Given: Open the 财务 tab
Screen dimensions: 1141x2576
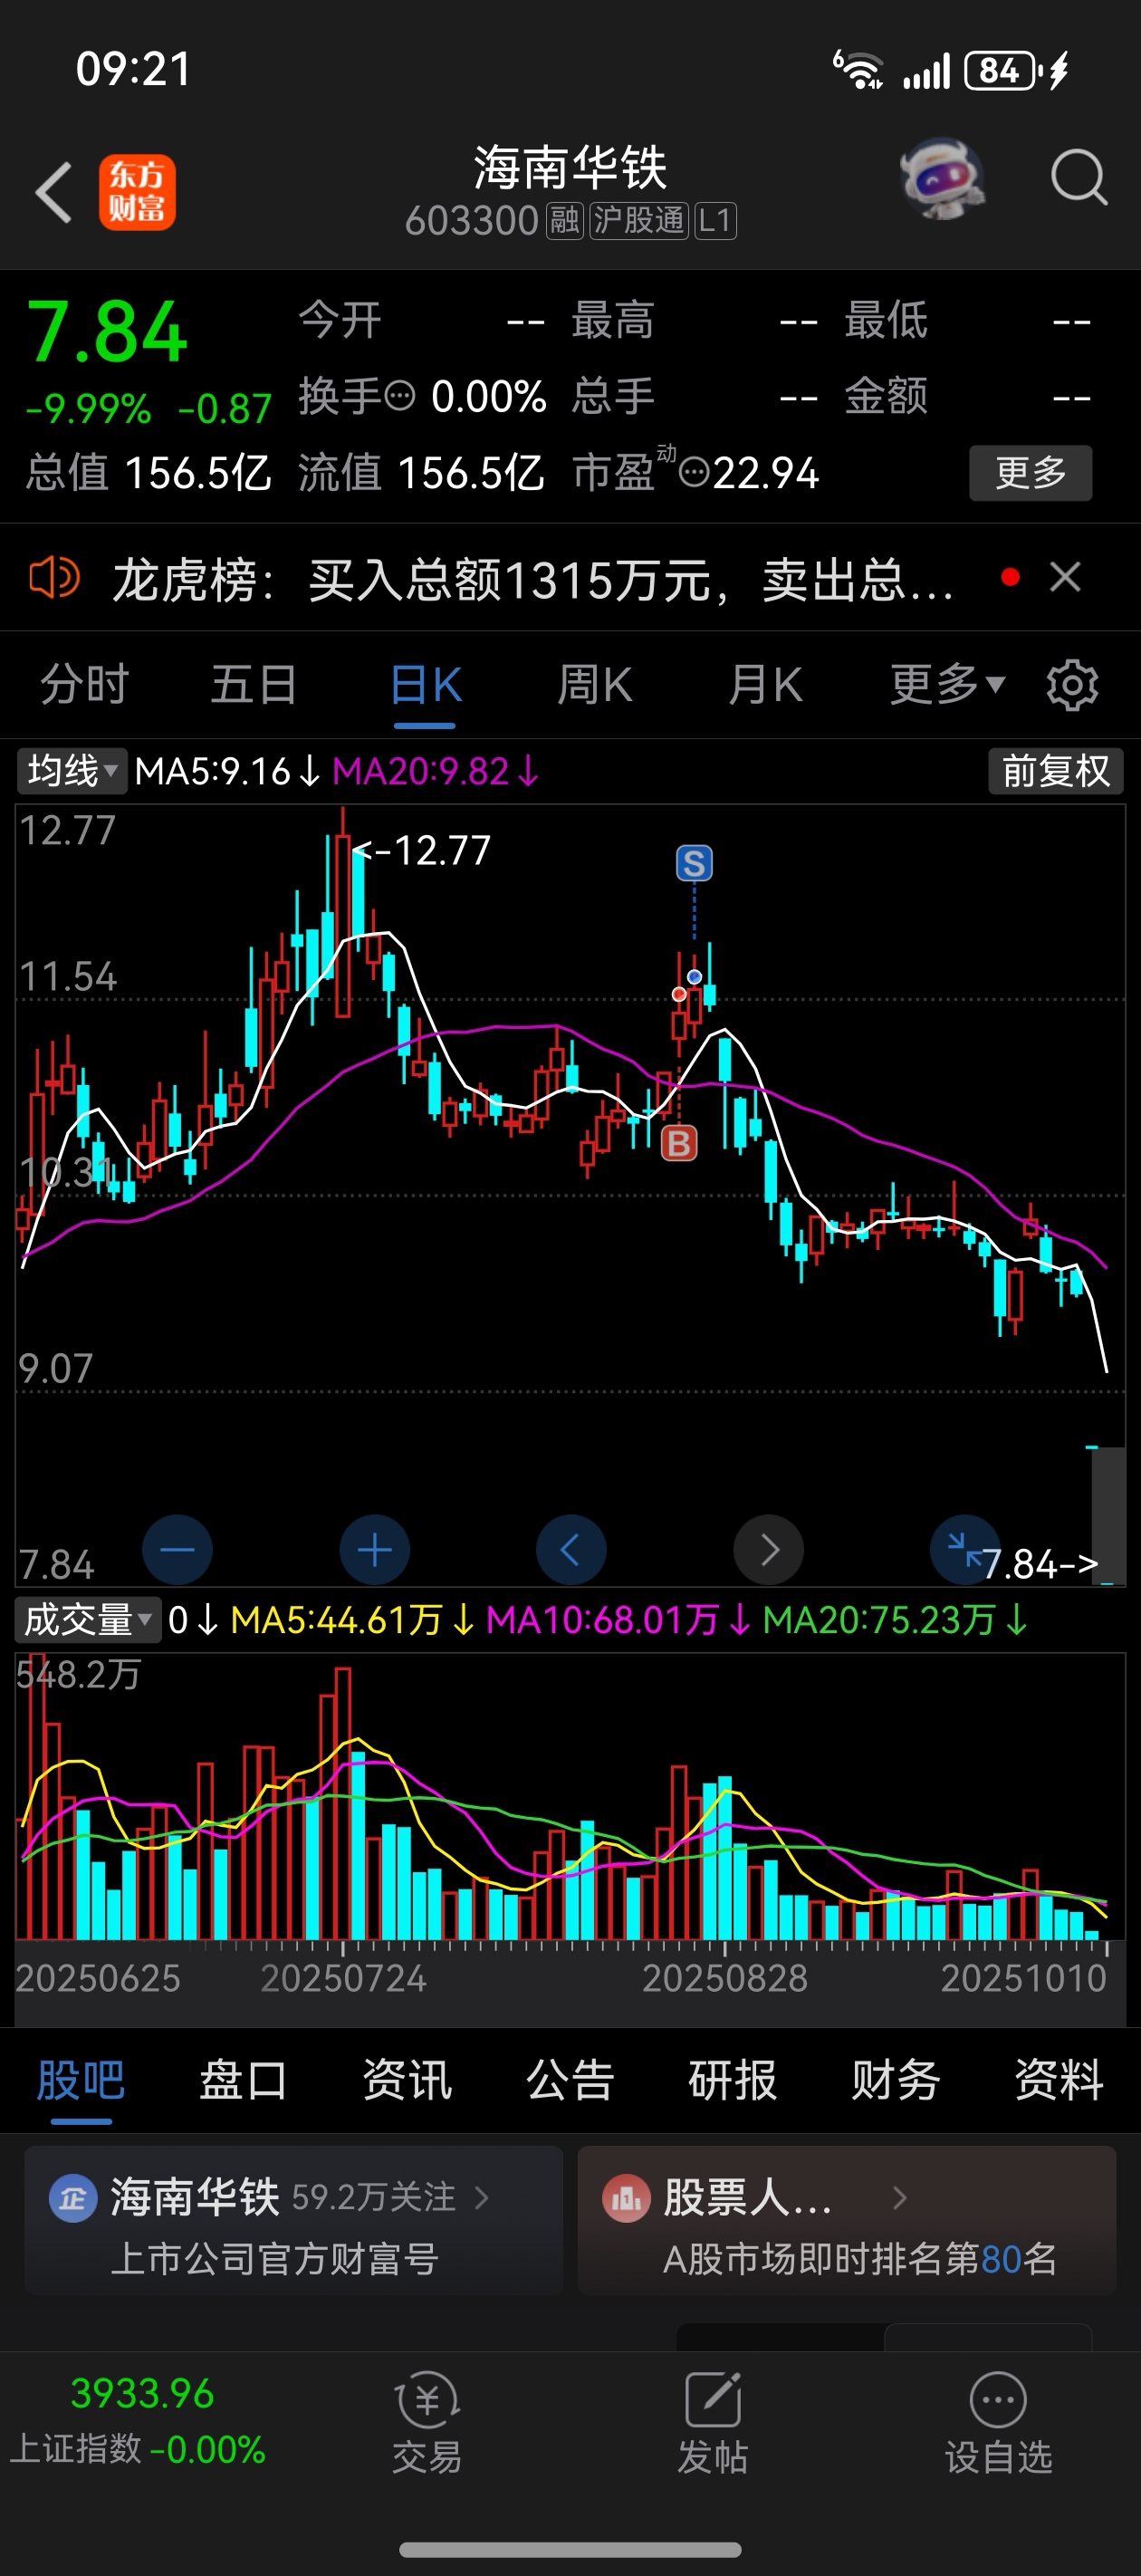Looking at the screenshot, I should [896, 2081].
